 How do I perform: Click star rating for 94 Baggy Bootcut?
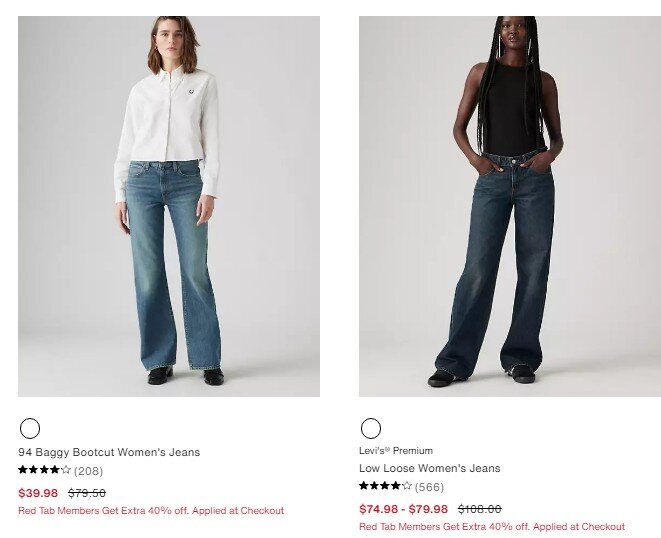pyautogui.click(x=44, y=470)
